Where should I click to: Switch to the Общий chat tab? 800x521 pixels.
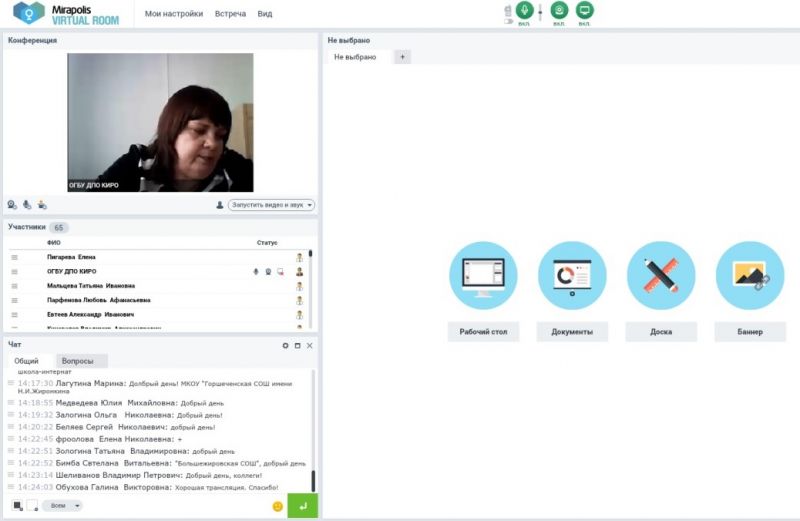coord(26,361)
